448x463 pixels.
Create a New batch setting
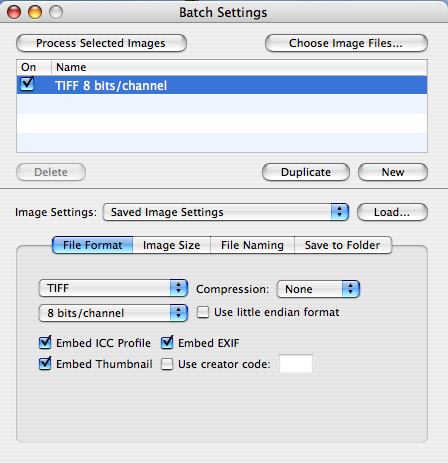tap(393, 172)
